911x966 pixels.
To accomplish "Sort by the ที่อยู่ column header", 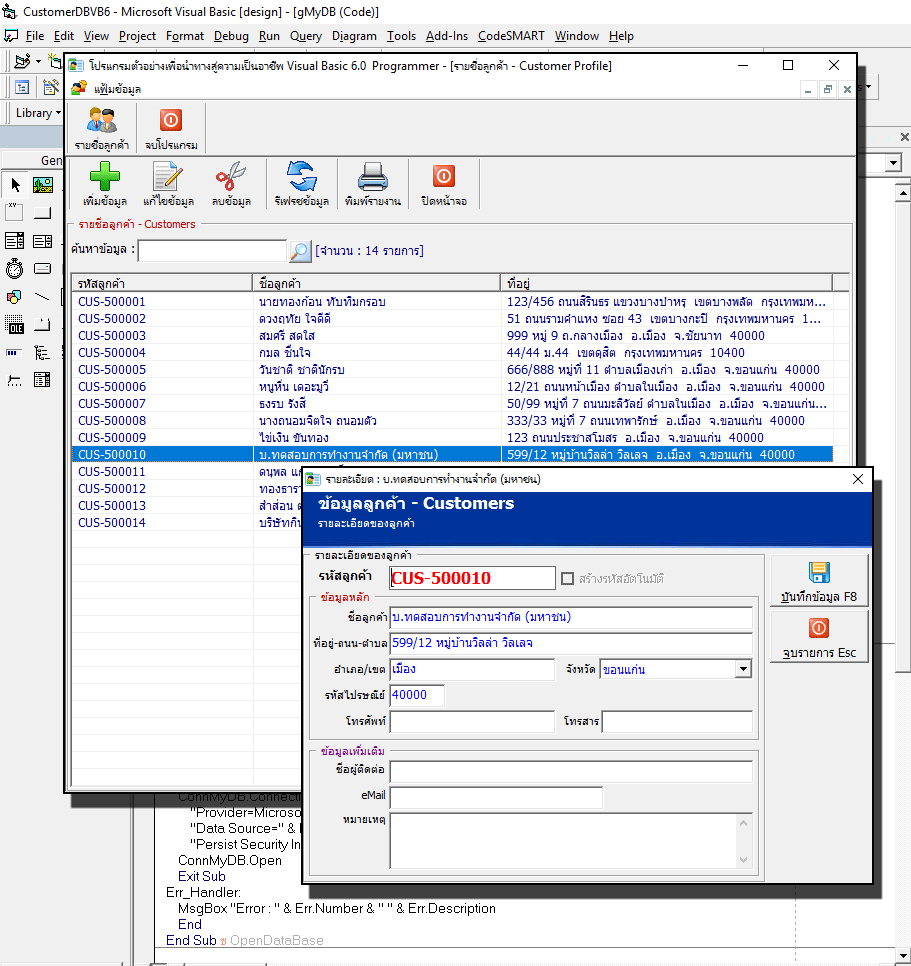I will [x=666, y=283].
